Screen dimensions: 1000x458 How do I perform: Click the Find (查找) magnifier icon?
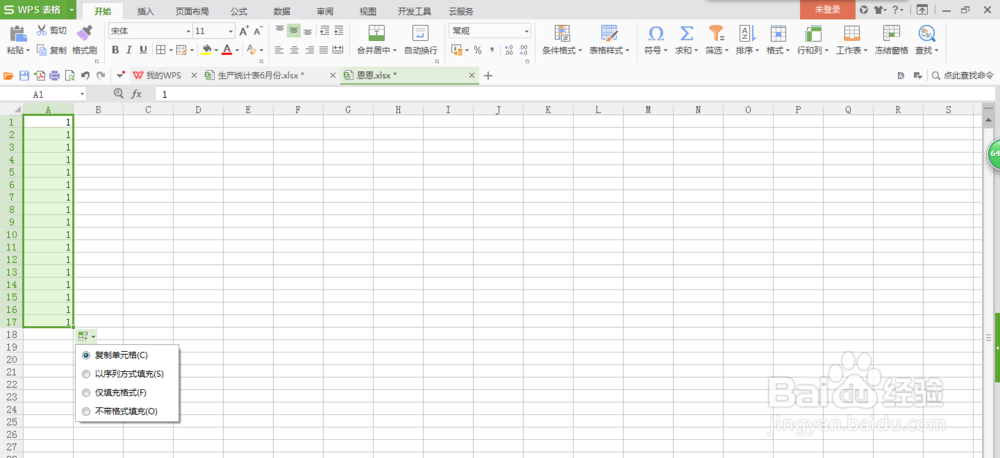coord(926,33)
